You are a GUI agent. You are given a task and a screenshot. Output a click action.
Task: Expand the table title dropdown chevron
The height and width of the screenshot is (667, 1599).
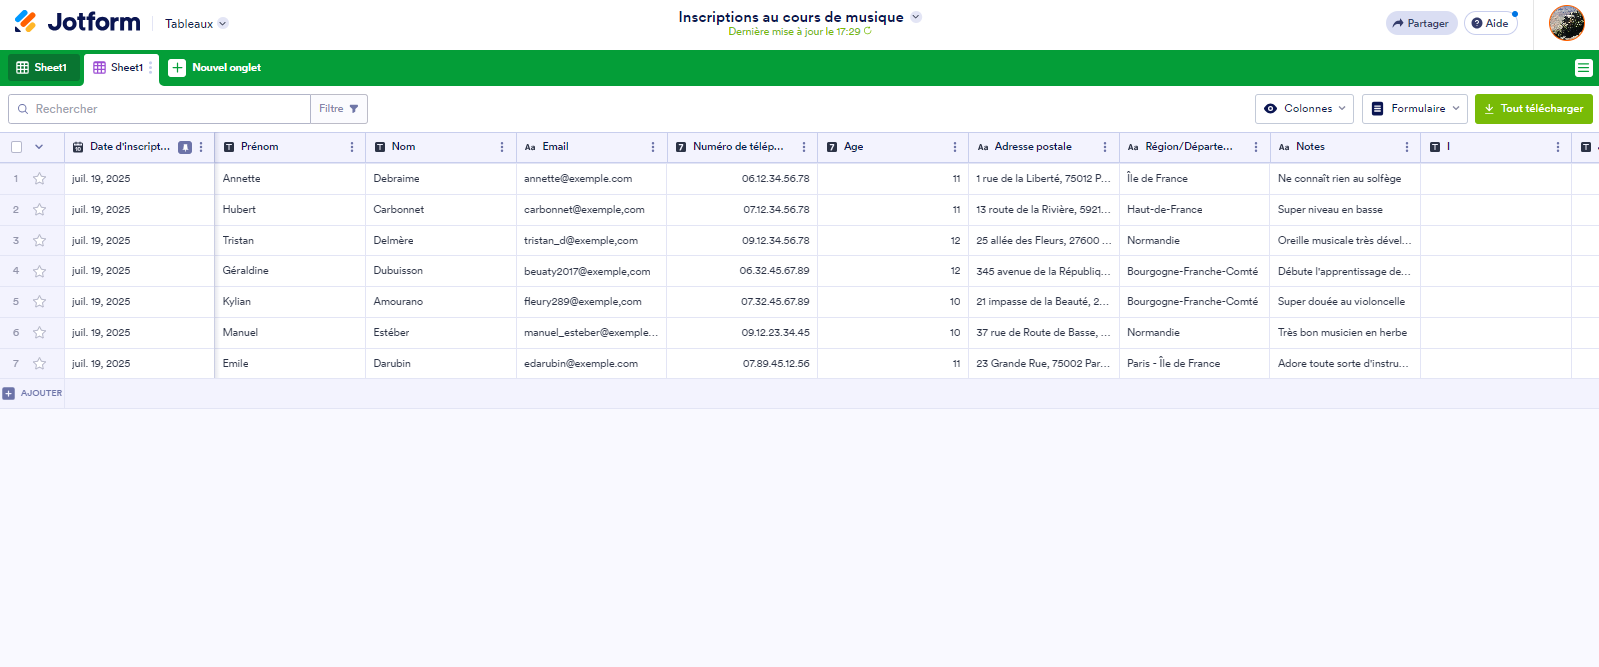(x=916, y=17)
